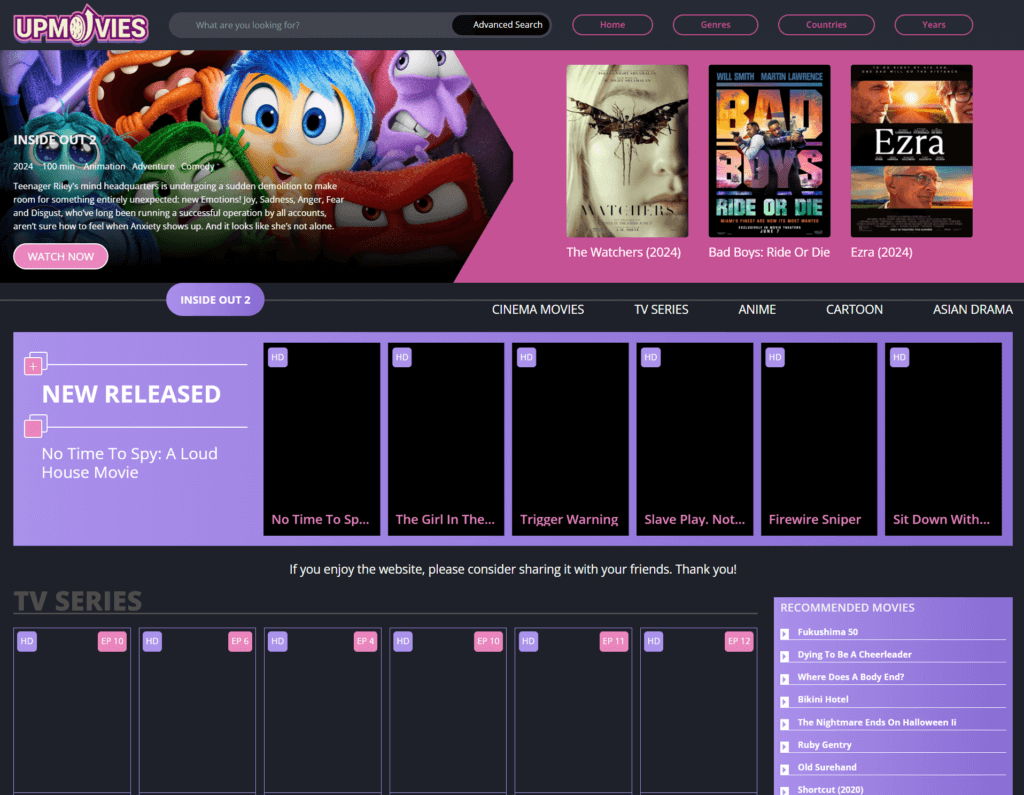Viewport: 1024px width, 795px height.
Task: Open the Years menu
Action: [x=933, y=25]
